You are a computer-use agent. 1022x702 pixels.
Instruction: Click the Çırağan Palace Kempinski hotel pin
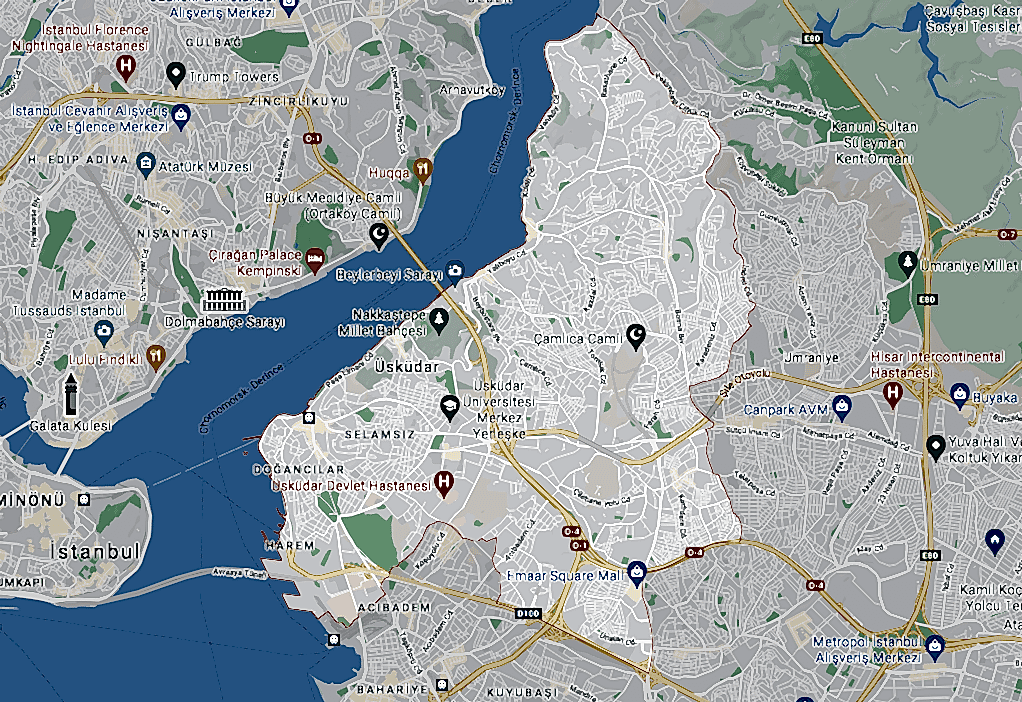(315, 259)
